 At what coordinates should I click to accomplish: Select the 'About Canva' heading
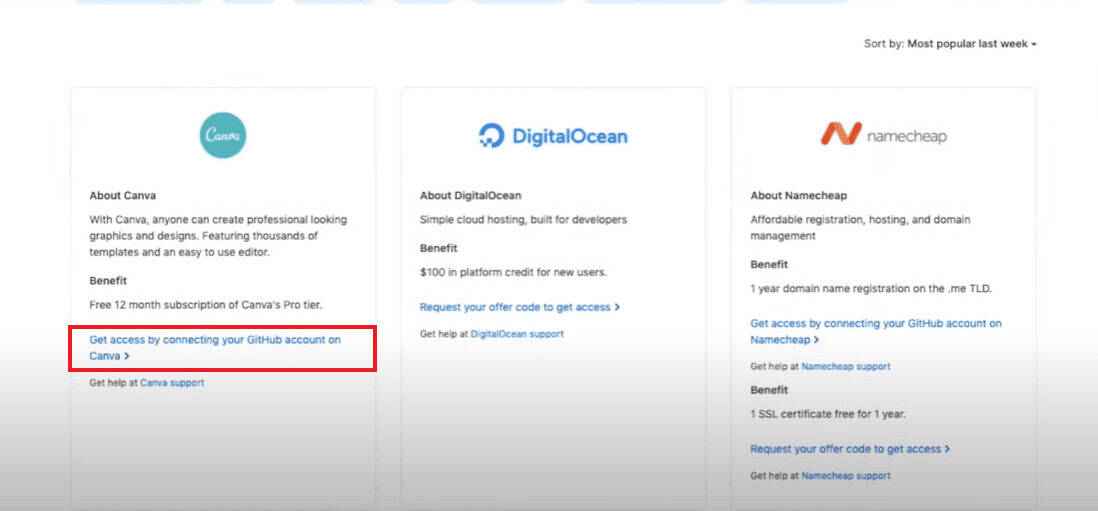tap(123, 195)
